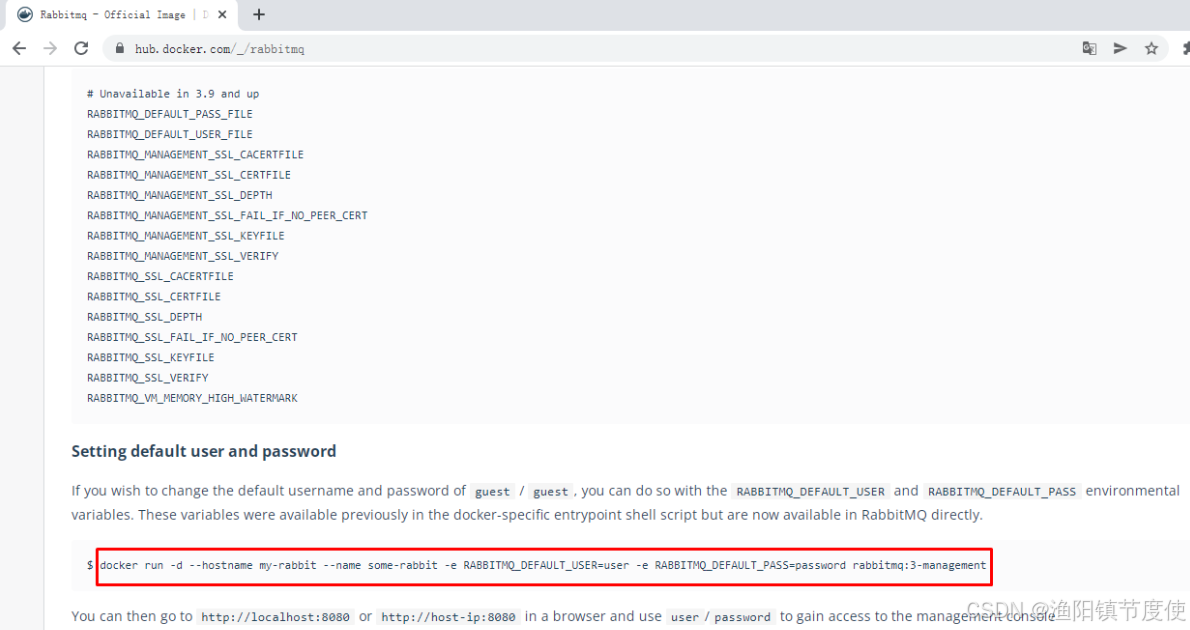This screenshot has height=630, width=1190.
Task: Click RABBITMQ_DEFAULT_PASS_FILE line
Action: pyautogui.click(x=170, y=114)
